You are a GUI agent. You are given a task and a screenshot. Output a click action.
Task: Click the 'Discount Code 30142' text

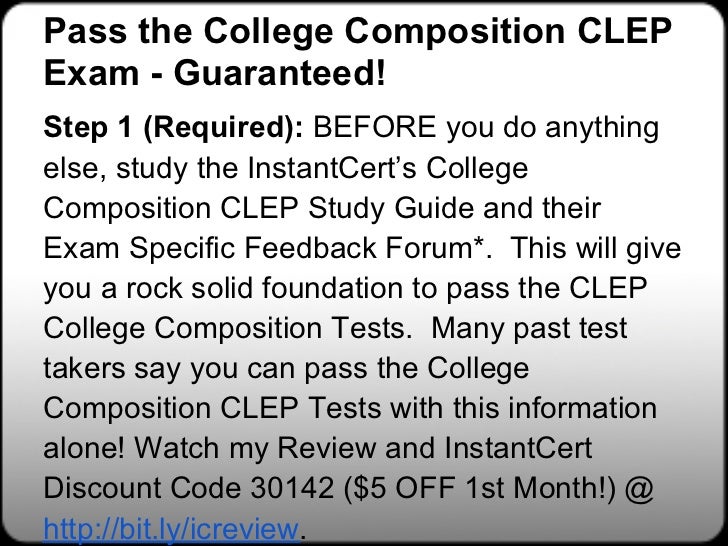188,488
